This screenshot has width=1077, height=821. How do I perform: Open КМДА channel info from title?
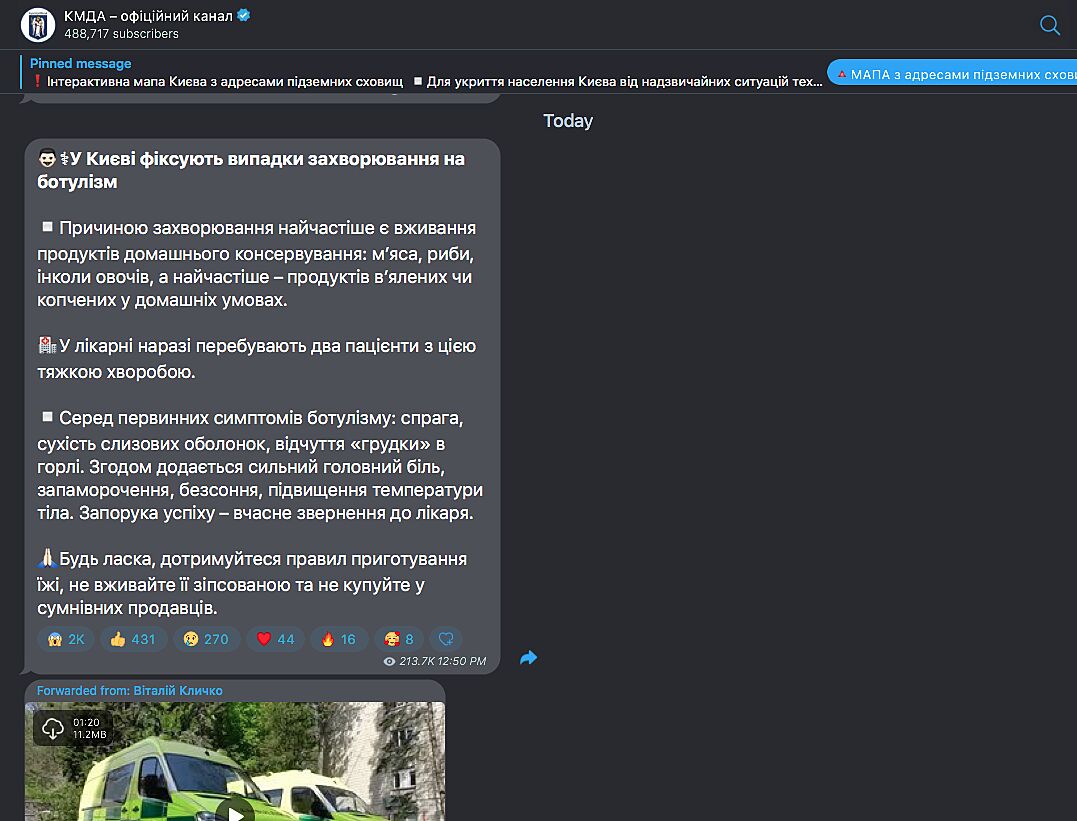pos(148,16)
